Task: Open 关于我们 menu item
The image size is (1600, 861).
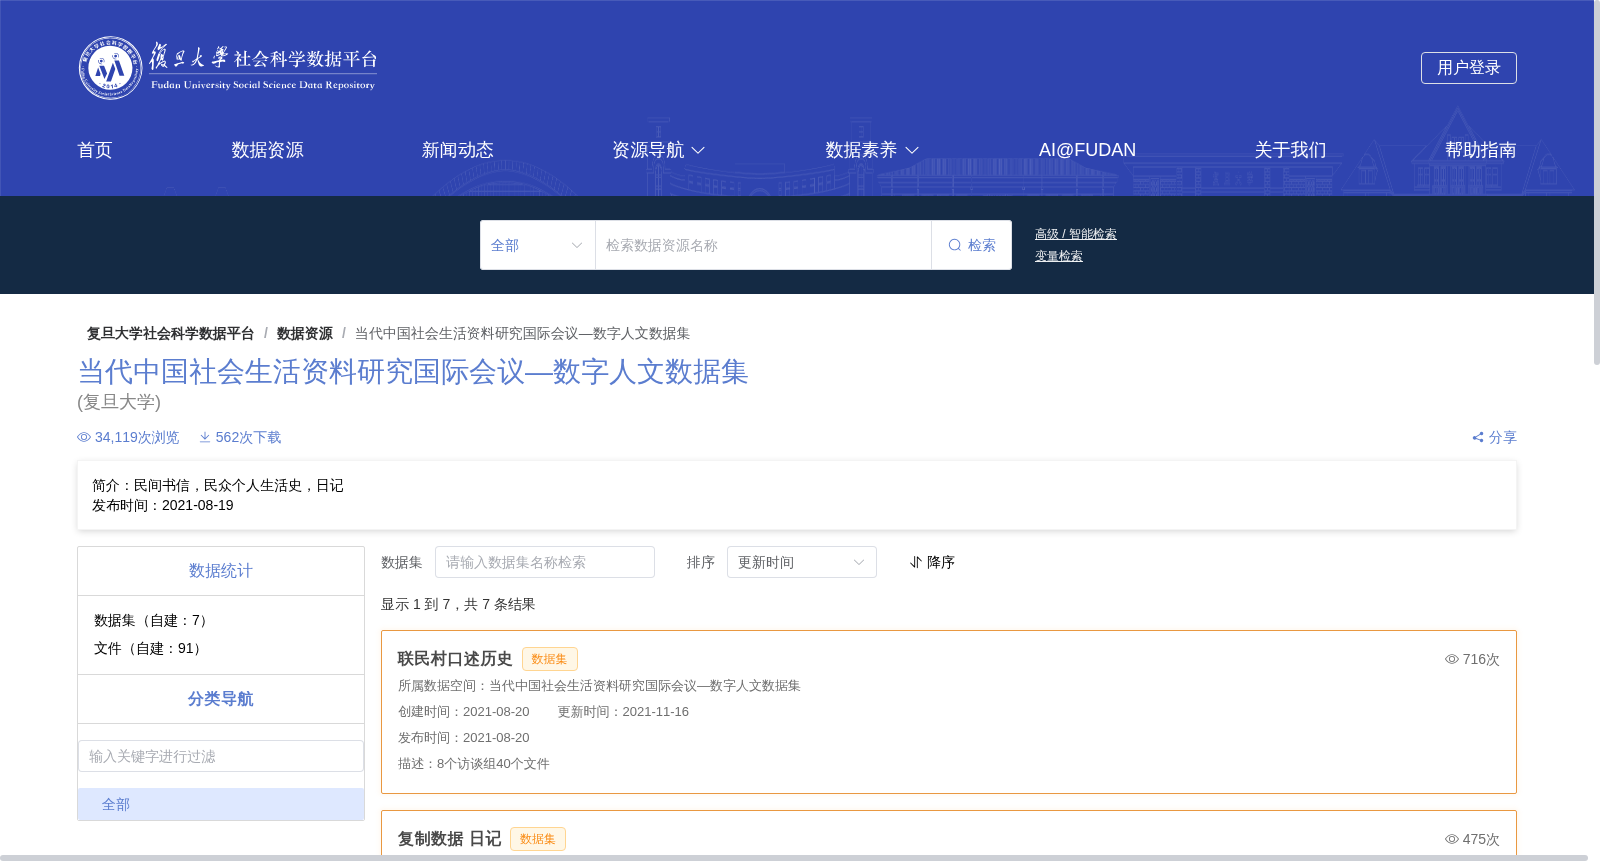Action: click(x=1291, y=150)
